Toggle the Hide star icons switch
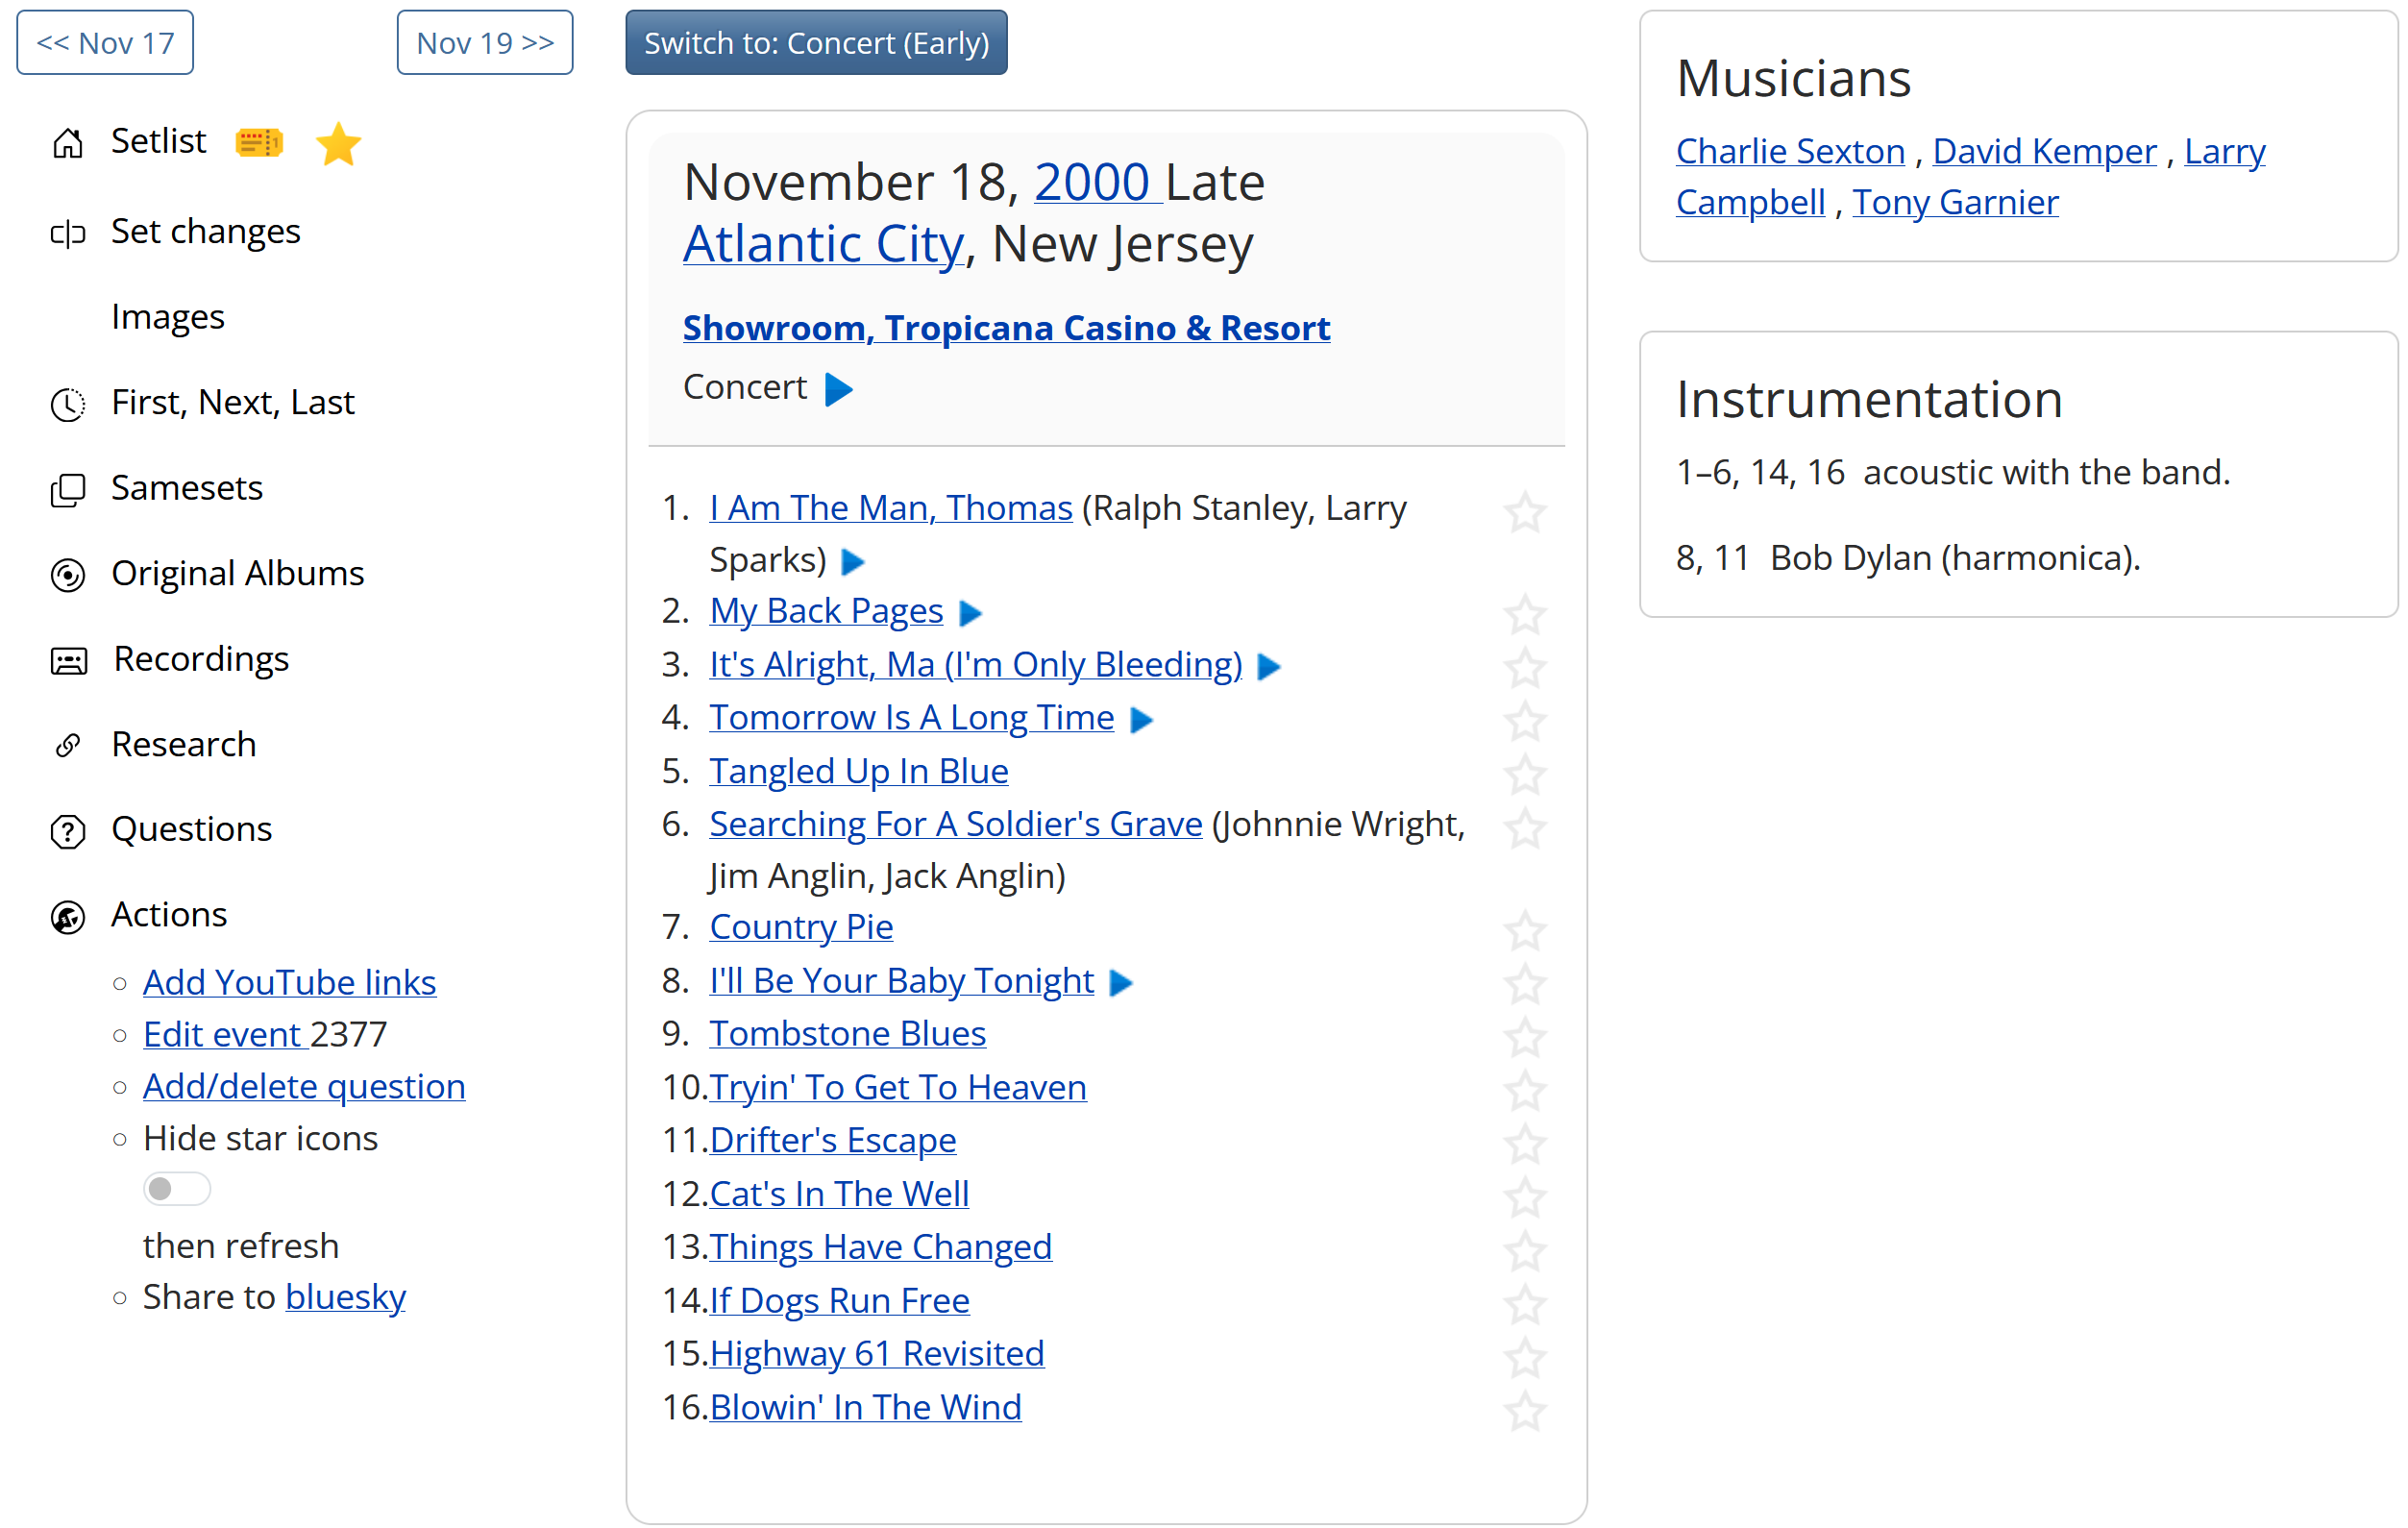The width and height of the screenshot is (2408, 1528). [x=176, y=1188]
